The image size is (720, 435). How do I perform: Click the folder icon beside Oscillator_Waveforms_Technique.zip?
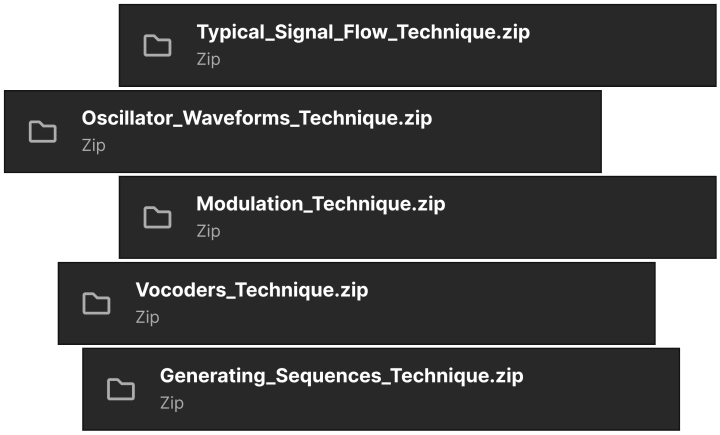(43, 132)
